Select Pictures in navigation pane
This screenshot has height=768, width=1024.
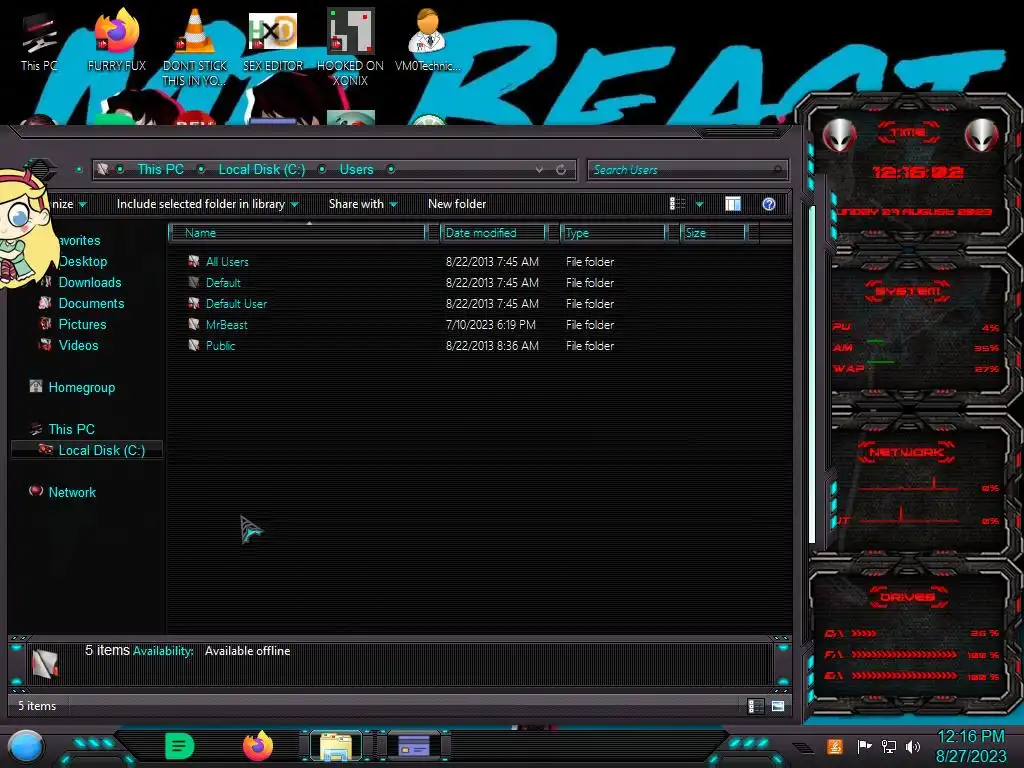click(x=82, y=325)
